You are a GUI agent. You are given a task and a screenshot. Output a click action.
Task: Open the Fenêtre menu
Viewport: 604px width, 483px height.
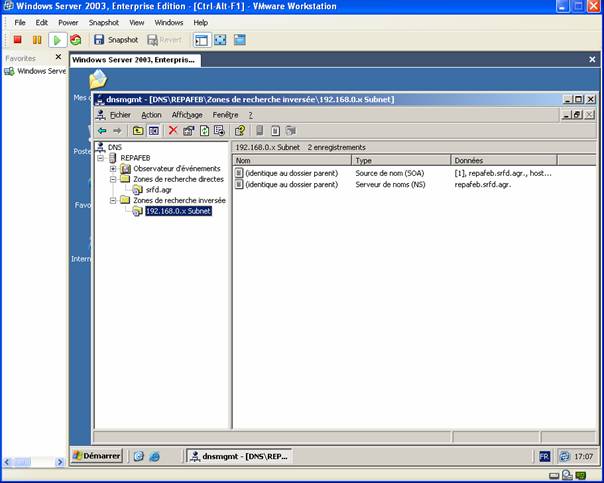tap(225, 115)
